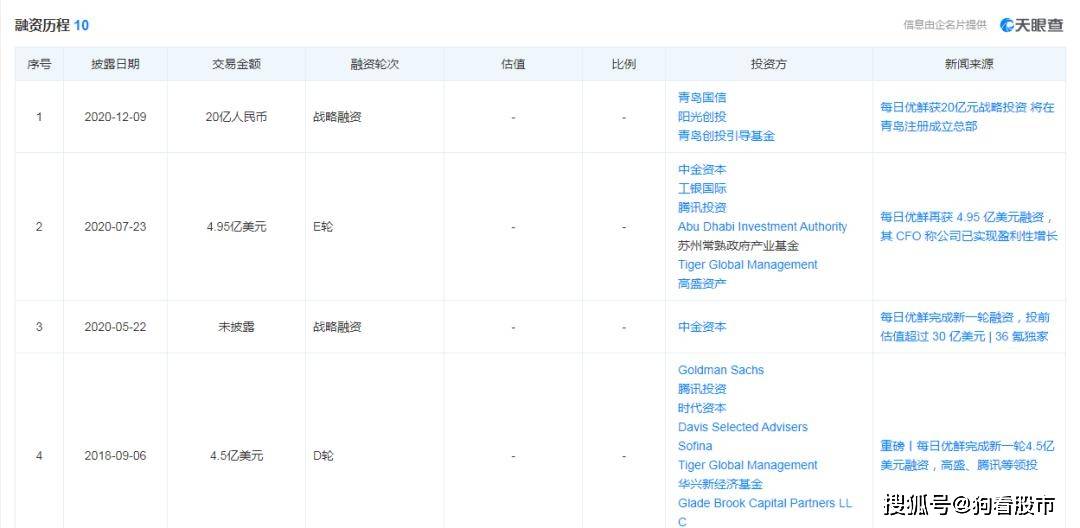Click the 序号 column header
Image resolution: width=1080 pixels, height=528 pixels.
pos(39,64)
